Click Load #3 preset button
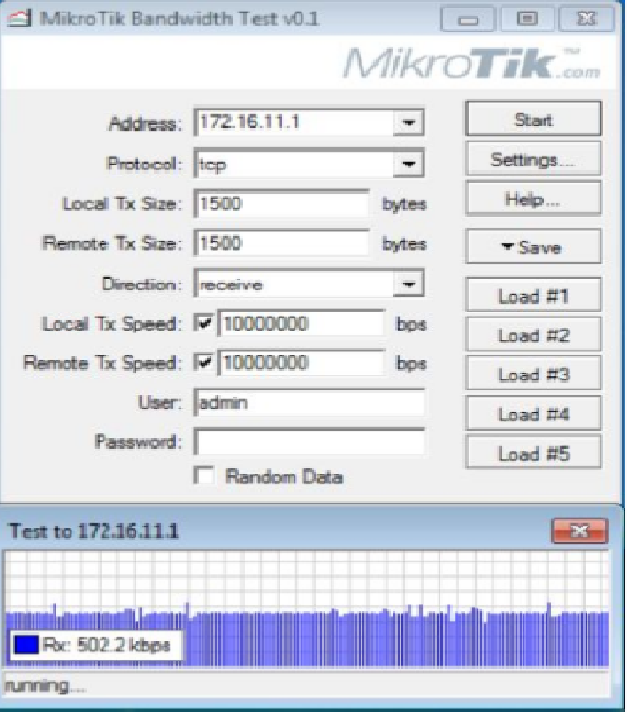Image resolution: width=628 pixels, height=714 pixels. (533, 374)
